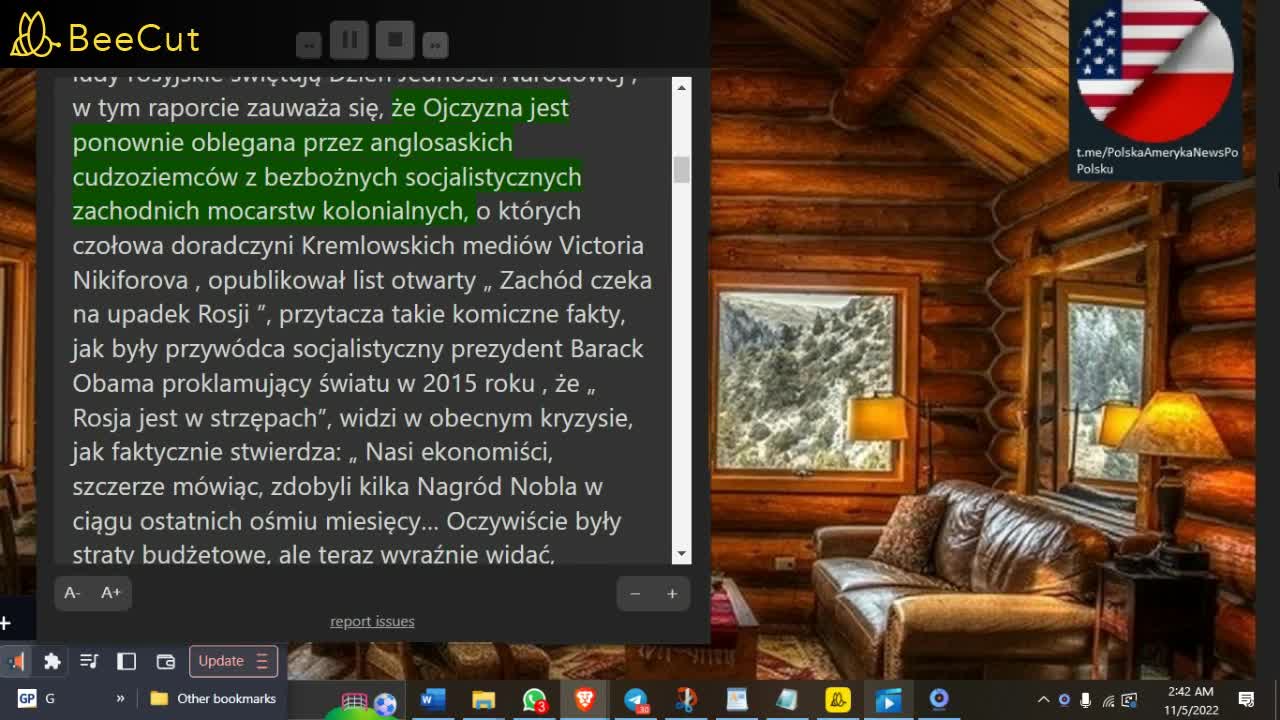Open the report issues link
Viewport: 1280px width, 720px height.
pos(372,621)
